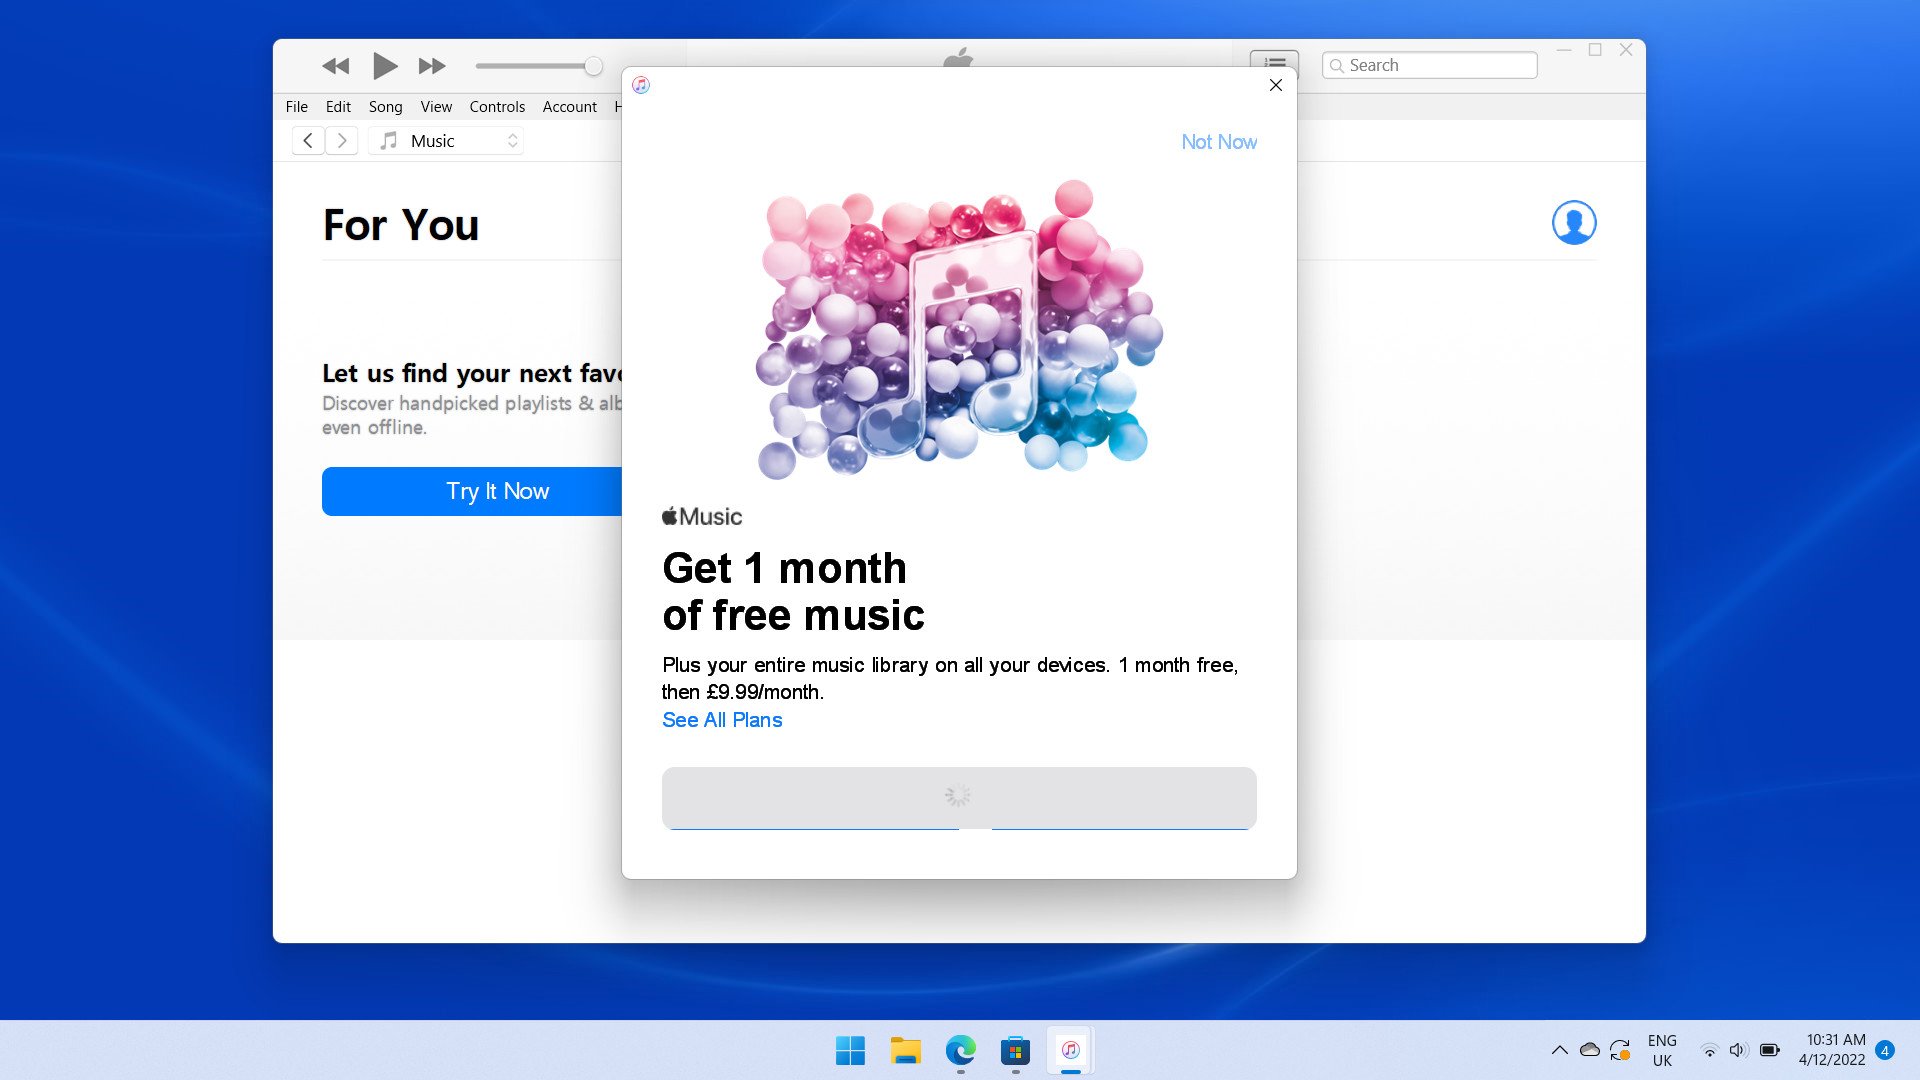
Task: Click the Wi-Fi network tray icon
Action: tap(1710, 1050)
